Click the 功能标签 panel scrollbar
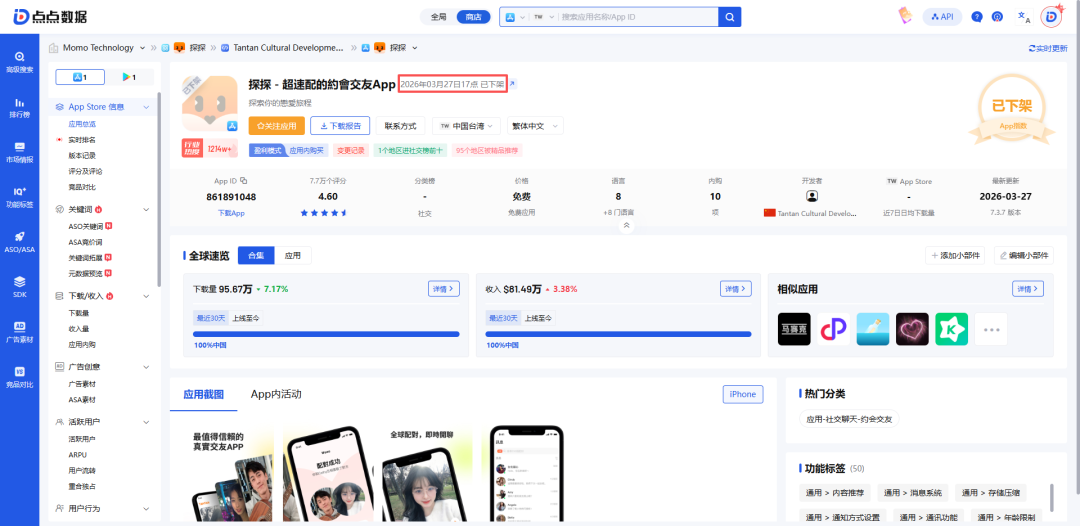This screenshot has height=526, width=1080. pos(1052,496)
